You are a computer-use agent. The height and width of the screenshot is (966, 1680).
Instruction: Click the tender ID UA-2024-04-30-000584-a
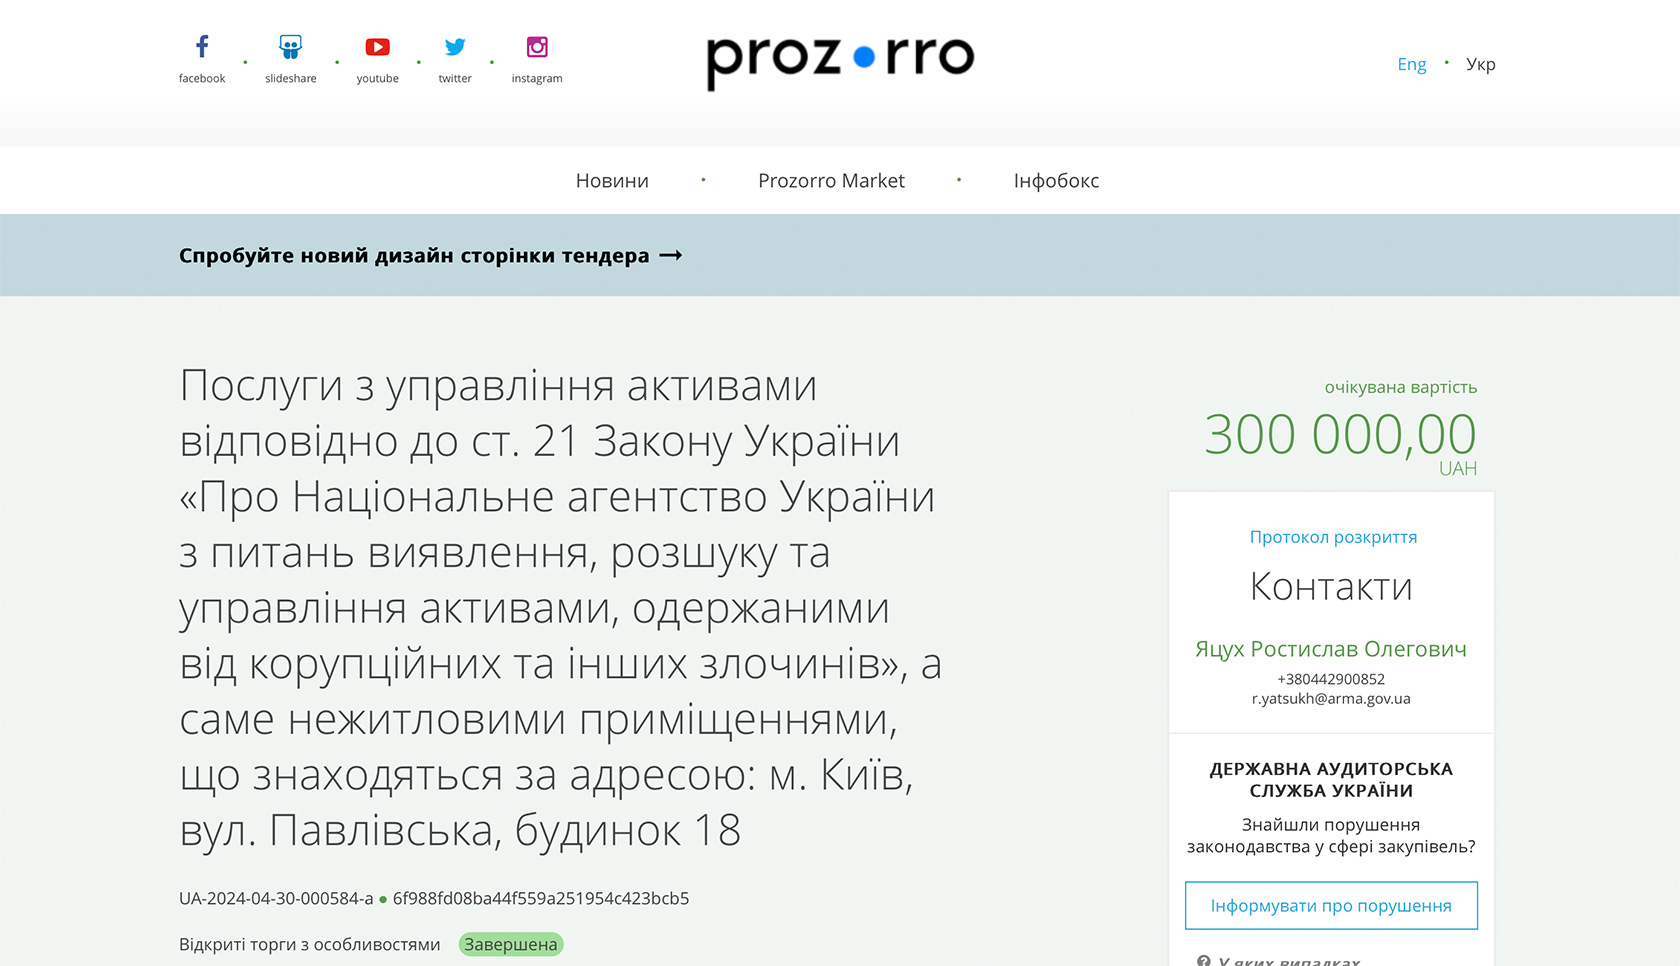point(276,898)
